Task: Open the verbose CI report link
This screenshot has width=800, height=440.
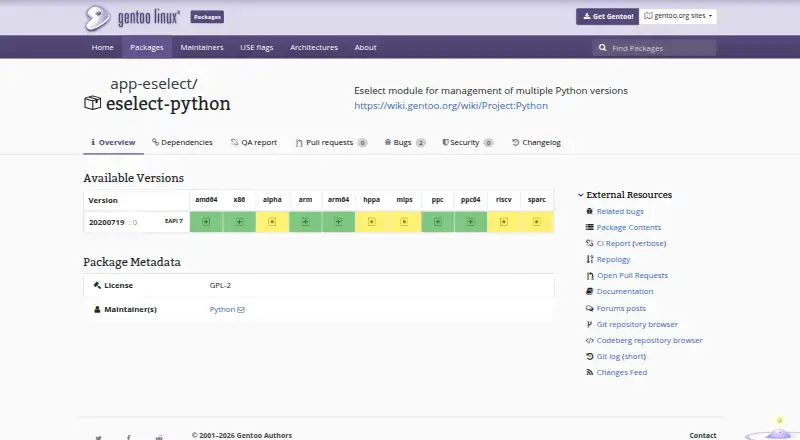Action: [x=648, y=243]
